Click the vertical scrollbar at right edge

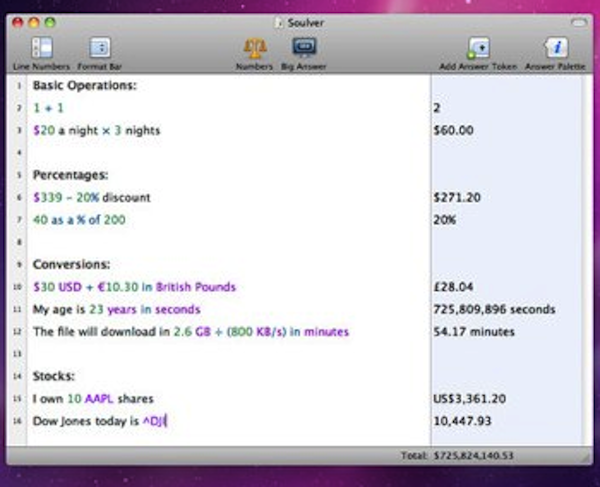(588, 260)
